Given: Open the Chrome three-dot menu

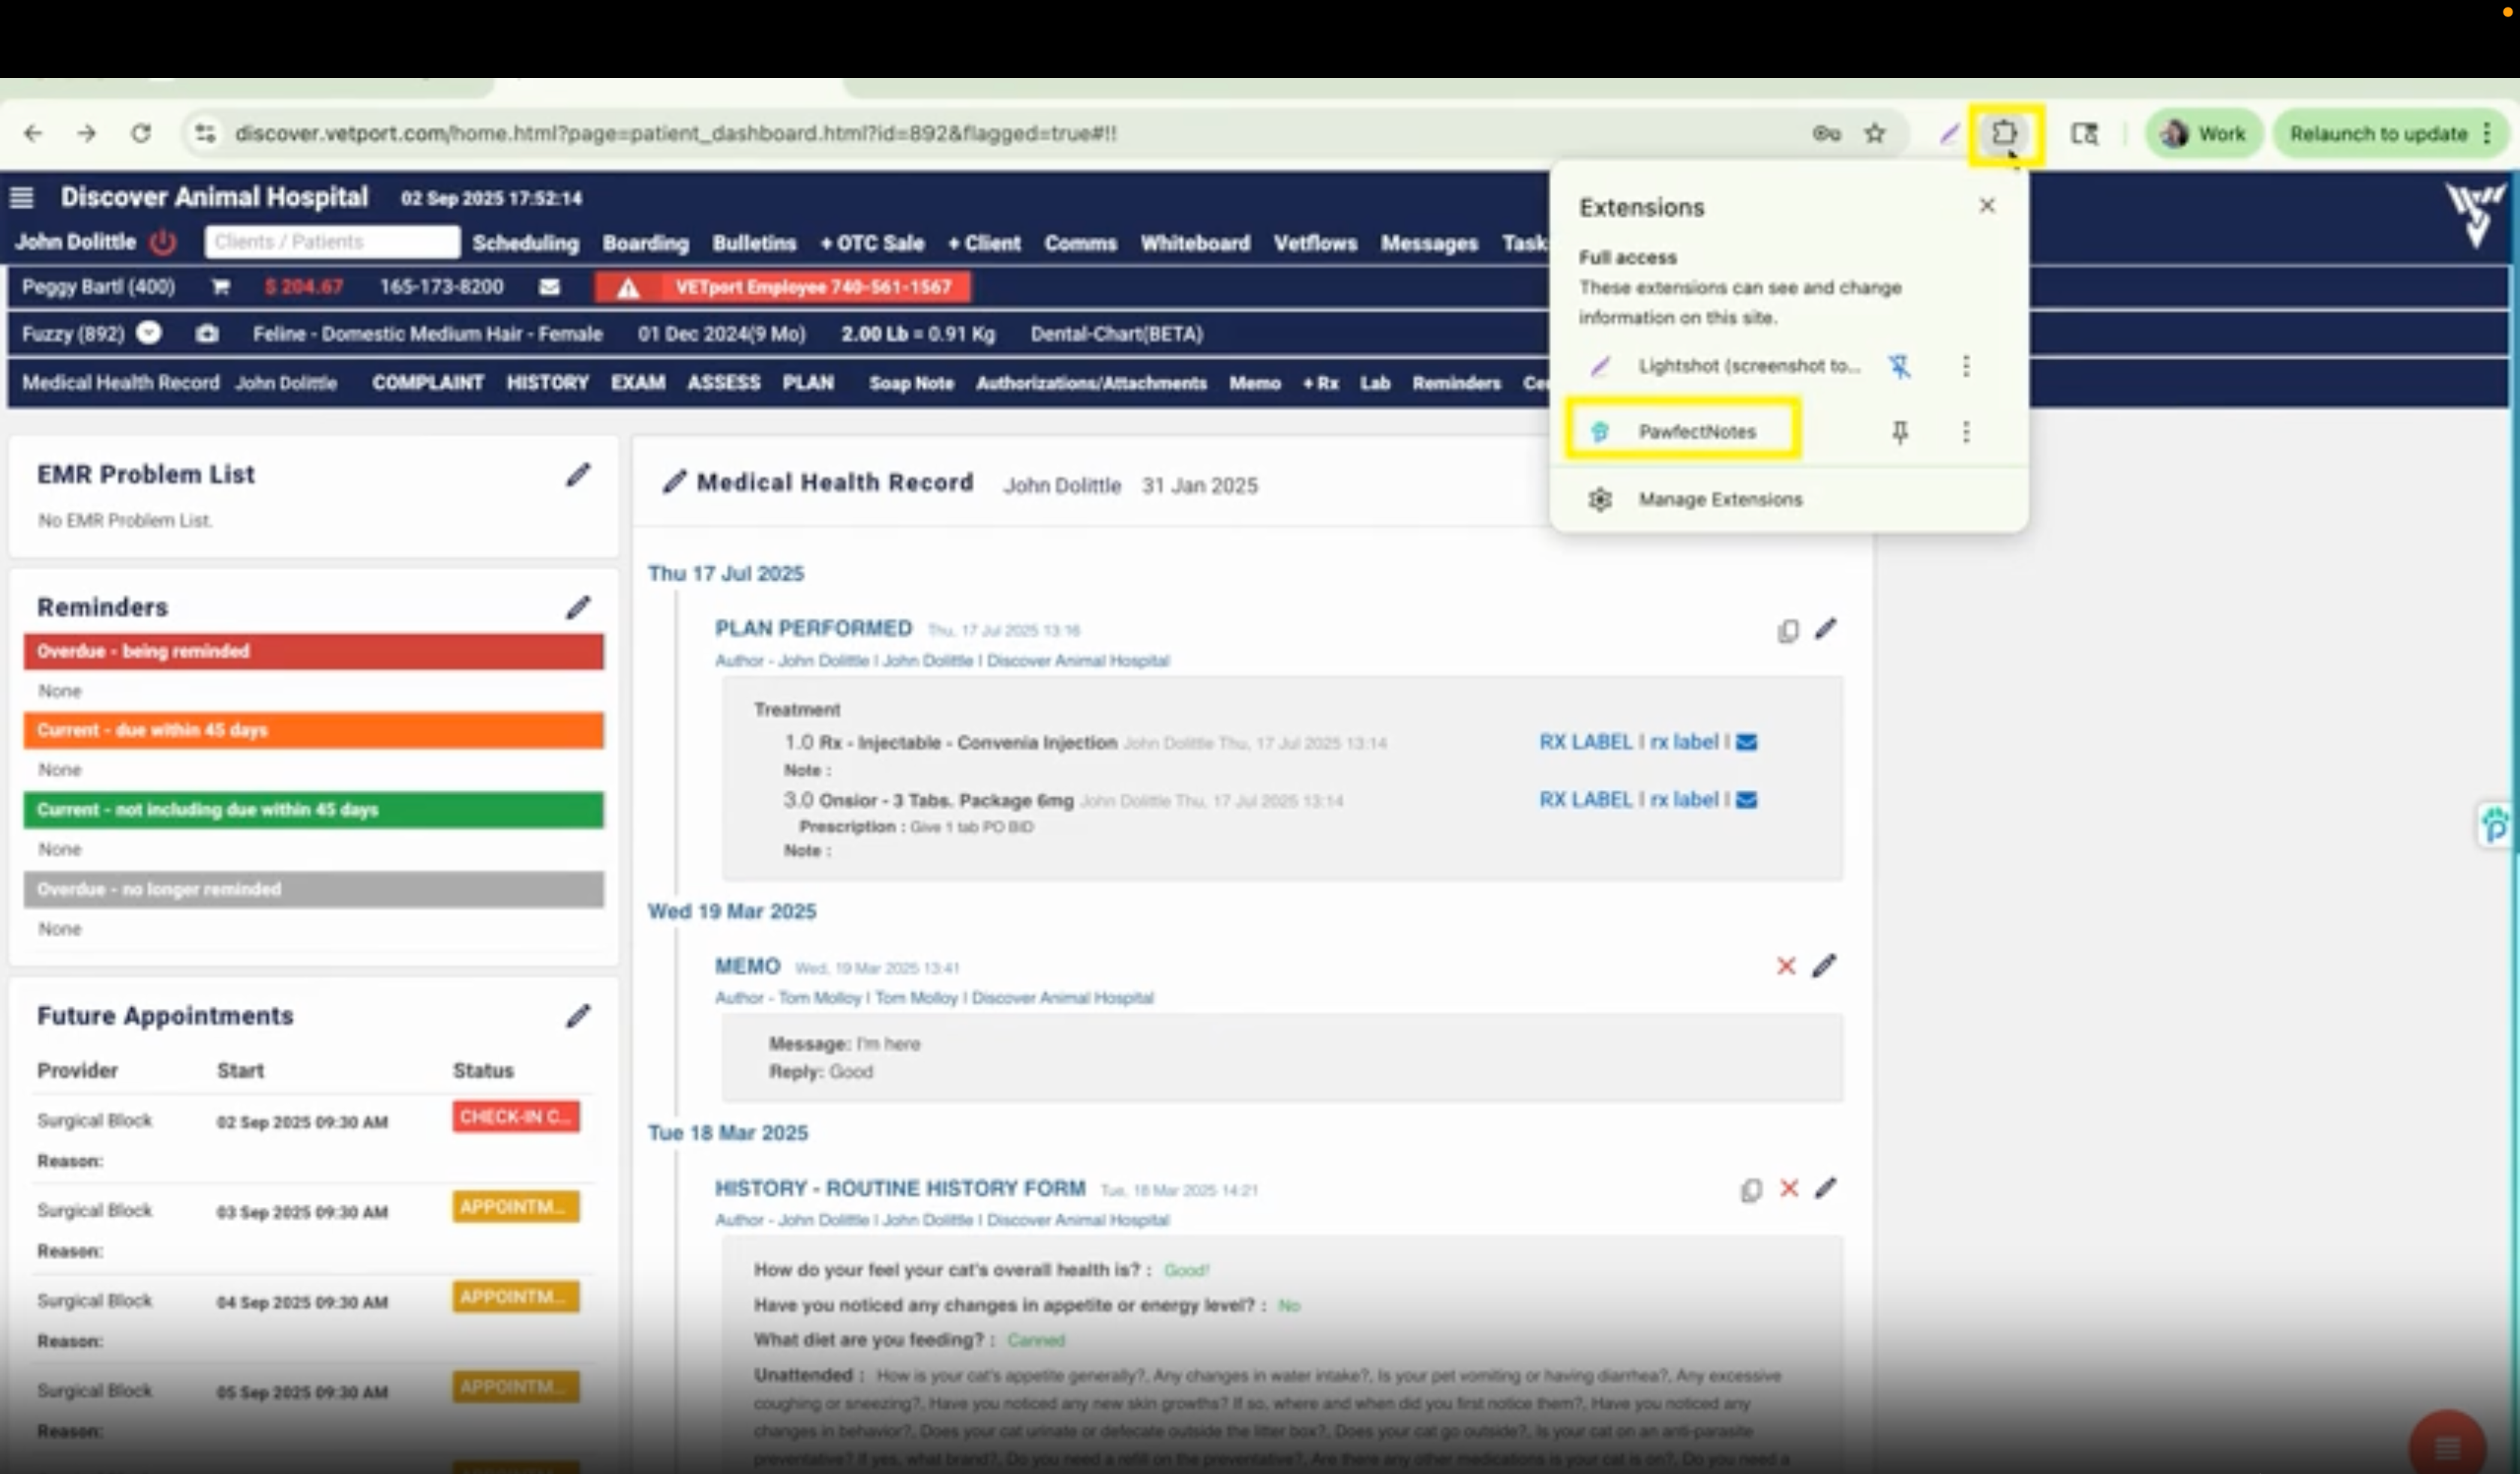Looking at the screenshot, I should point(2487,133).
